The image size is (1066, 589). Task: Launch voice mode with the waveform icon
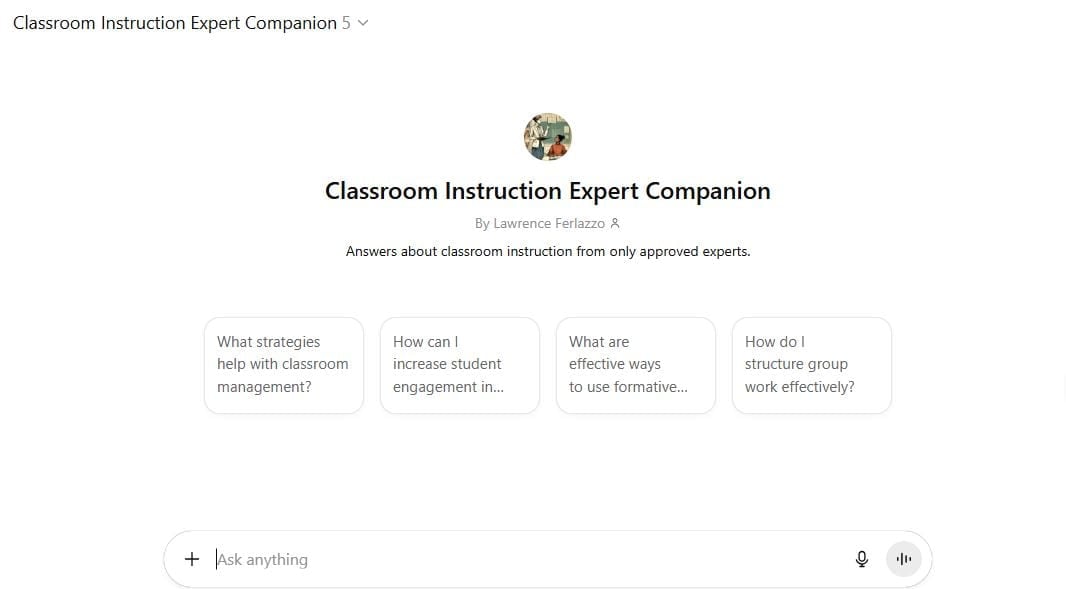904,559
